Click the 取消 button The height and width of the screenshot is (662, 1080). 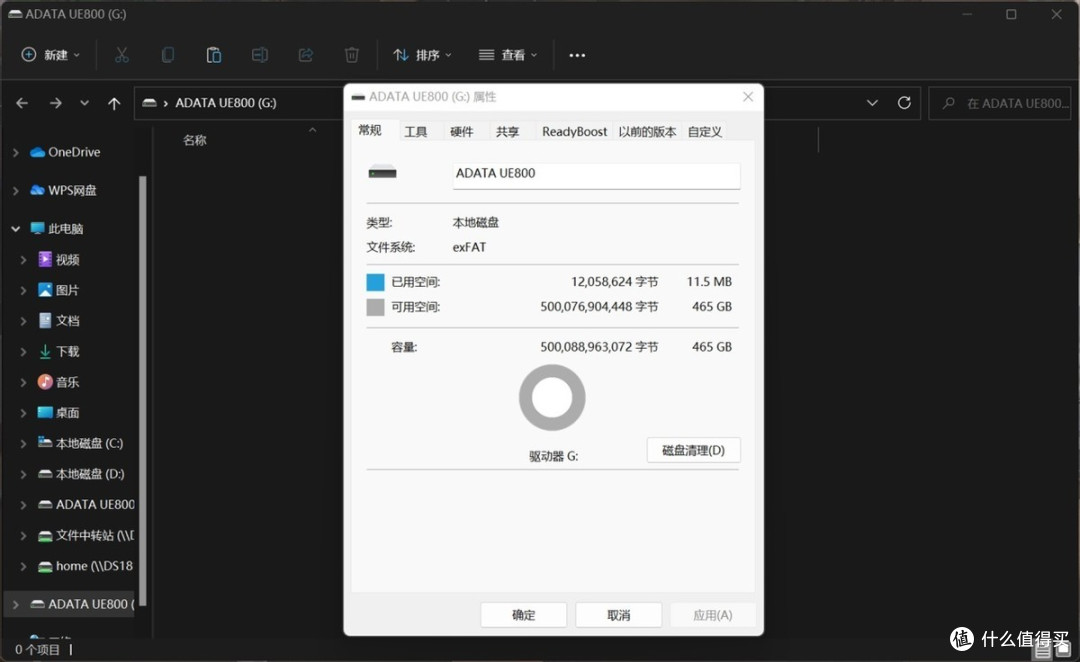tap(619, 615)
